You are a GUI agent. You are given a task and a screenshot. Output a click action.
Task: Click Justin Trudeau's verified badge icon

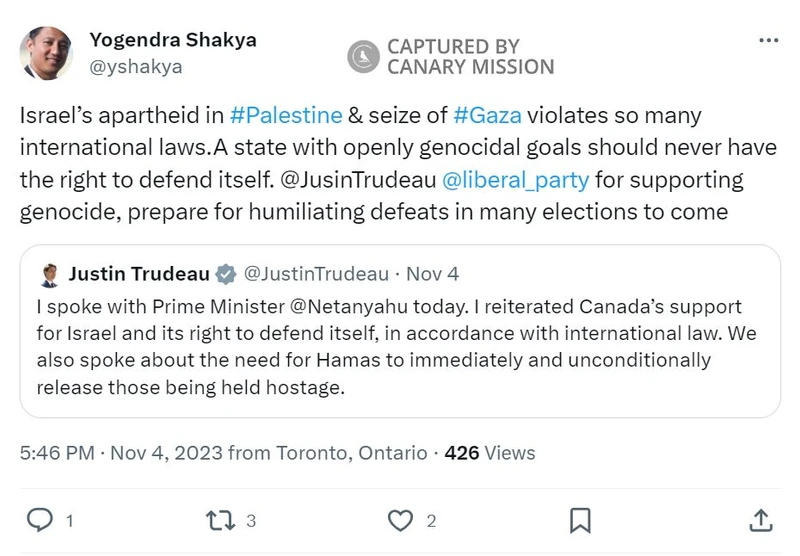(x=227, y=274)
